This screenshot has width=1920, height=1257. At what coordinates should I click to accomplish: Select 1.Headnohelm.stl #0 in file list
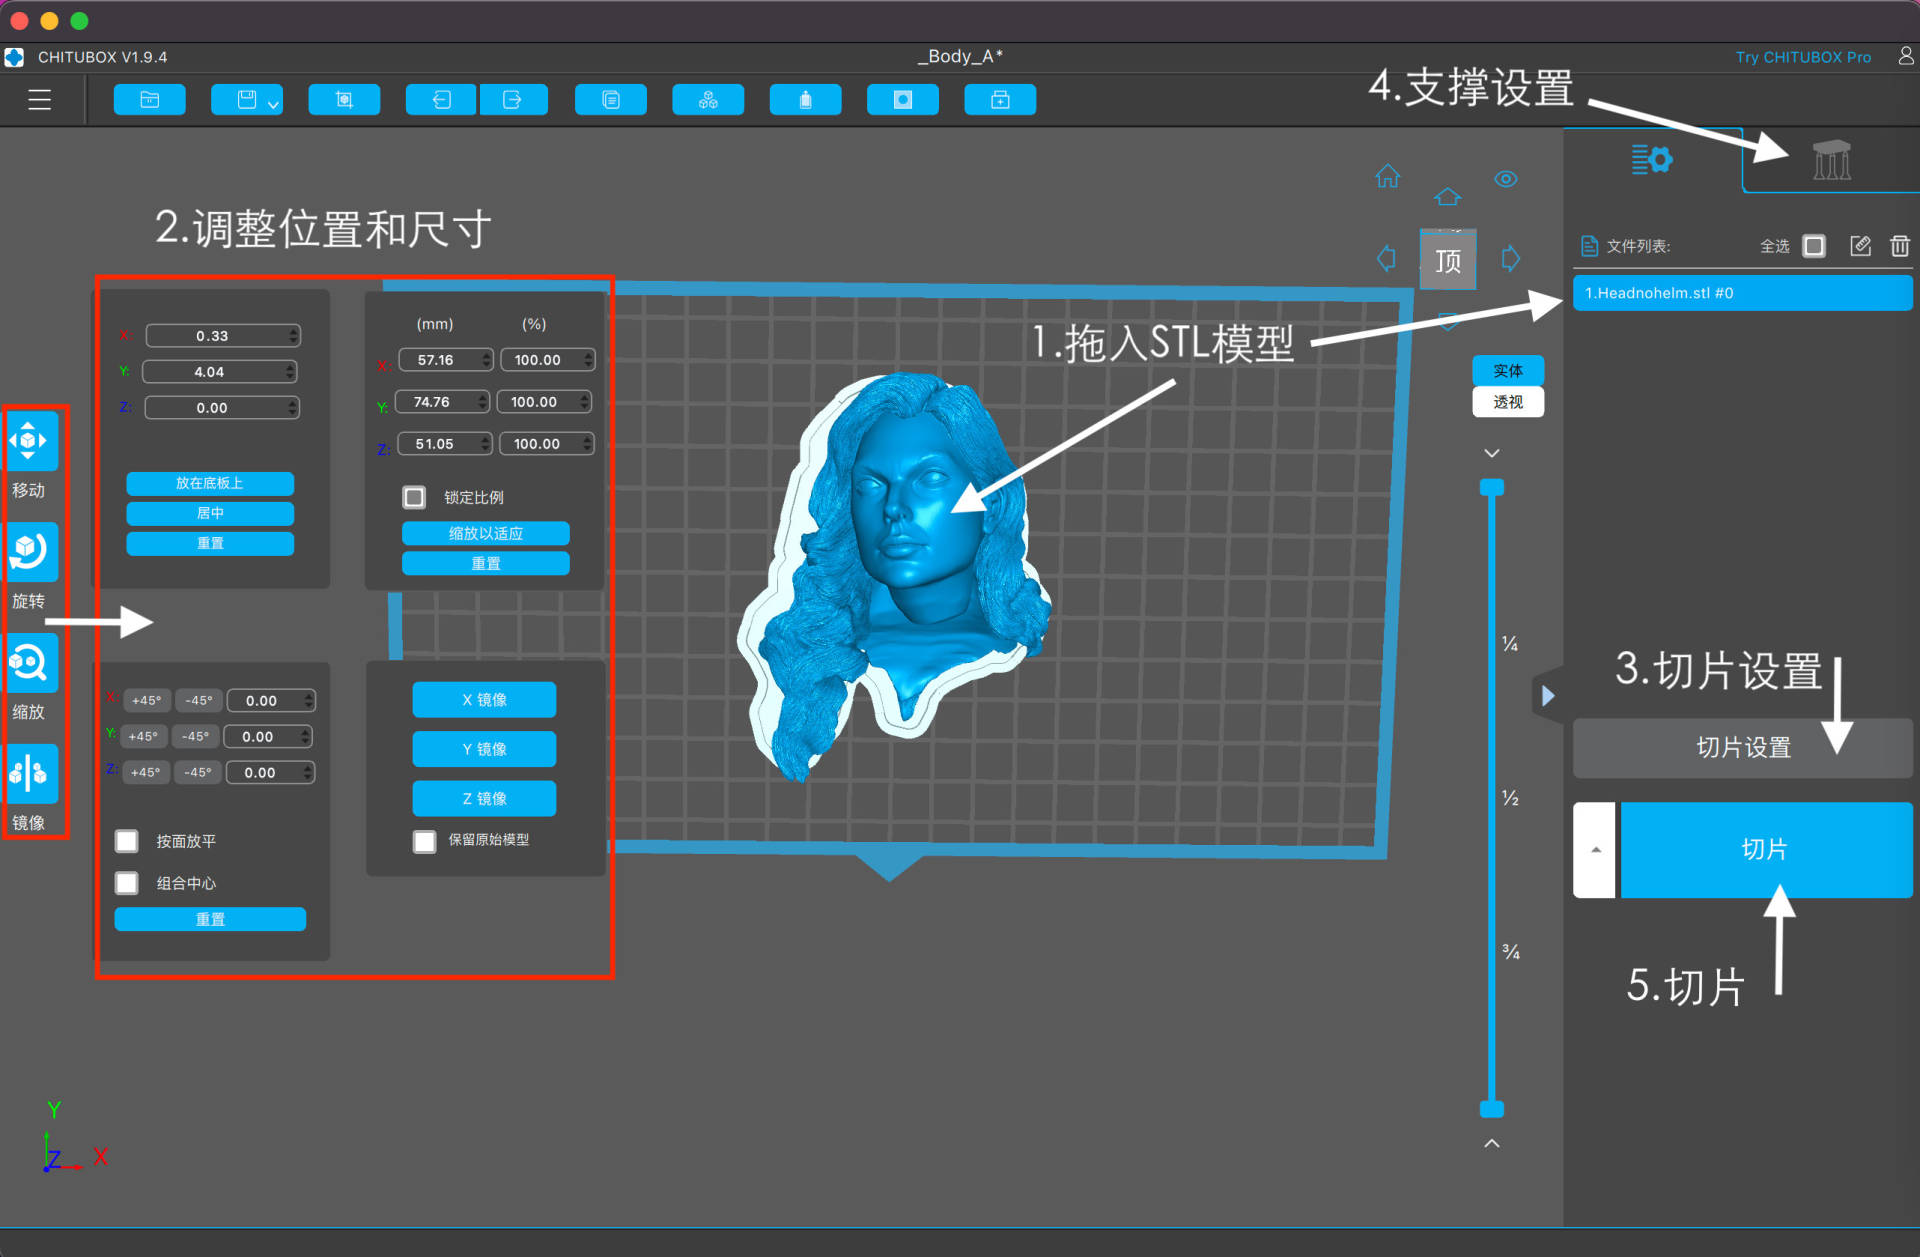pos(1742,293)
